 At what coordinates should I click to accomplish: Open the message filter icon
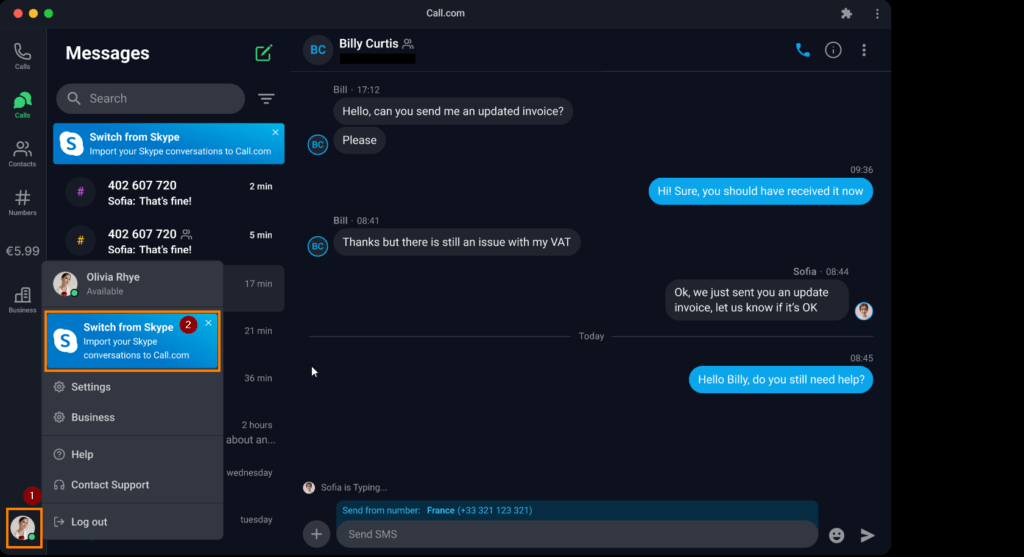click(266, 98)
